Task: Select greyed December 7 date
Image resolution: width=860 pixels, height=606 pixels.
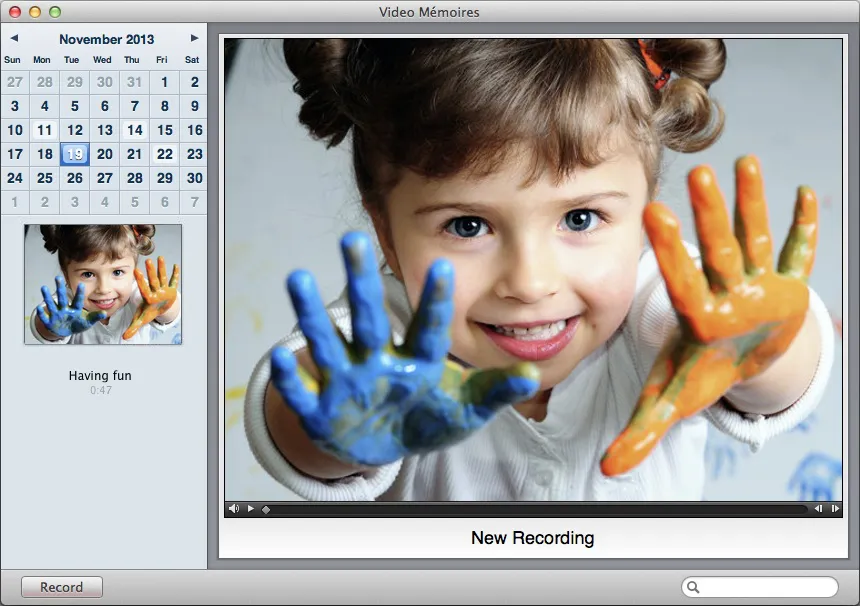Action: [x=194, y=202]
